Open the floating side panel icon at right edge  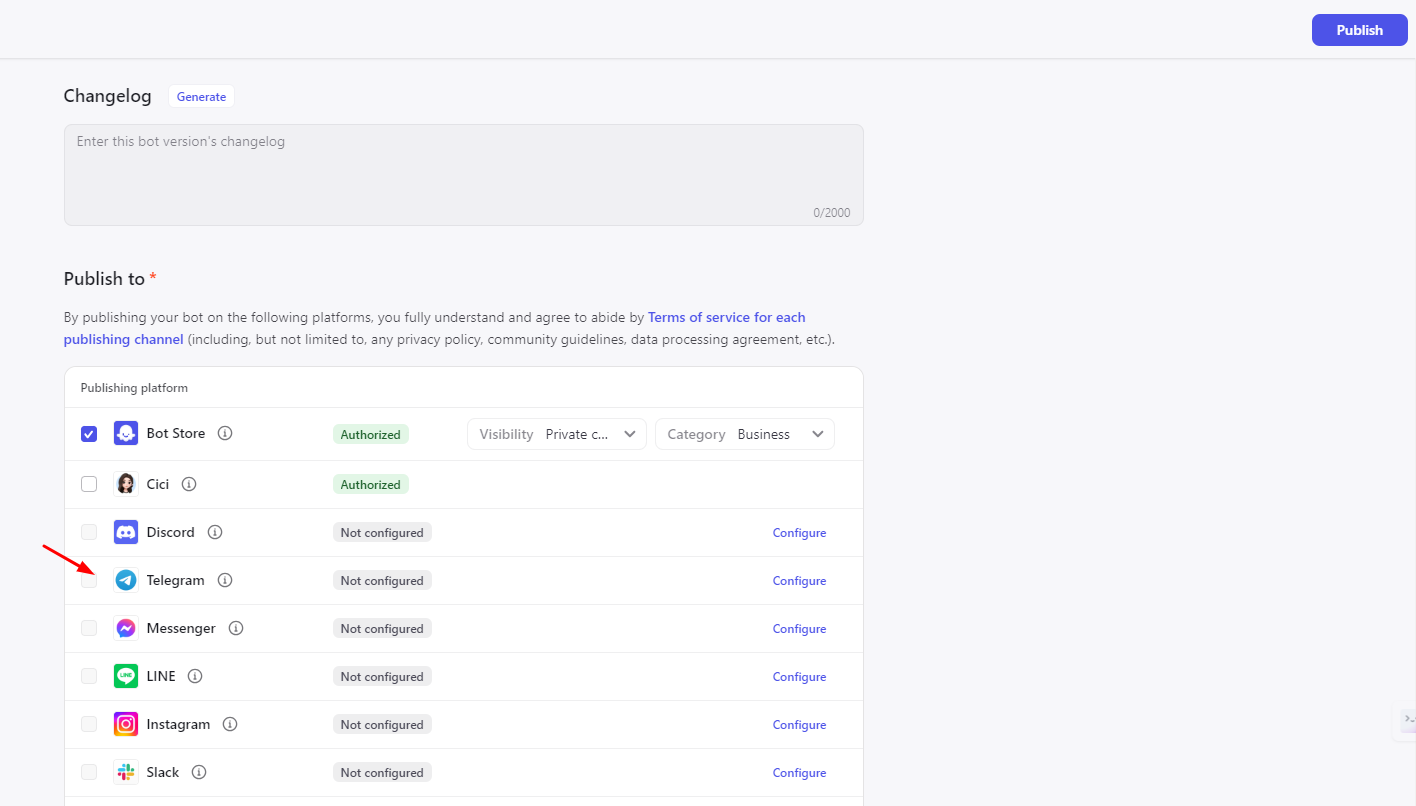coord(1407,719)
